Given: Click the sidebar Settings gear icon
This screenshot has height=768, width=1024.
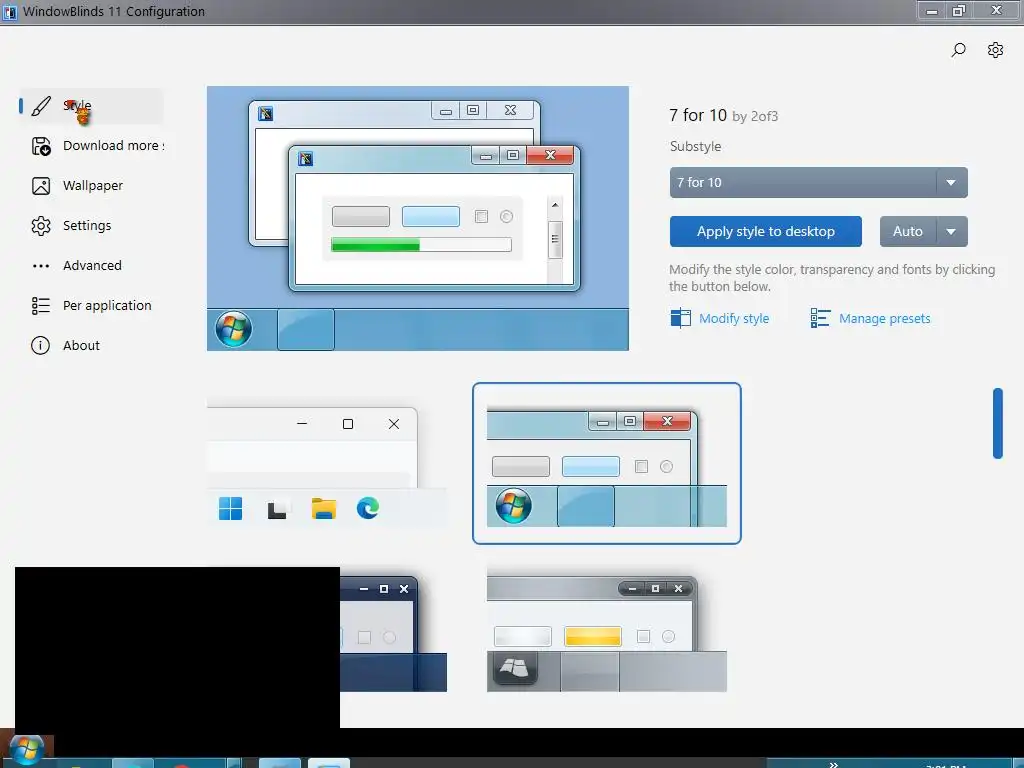Looking at the screenshot, I should click(41, 226).
